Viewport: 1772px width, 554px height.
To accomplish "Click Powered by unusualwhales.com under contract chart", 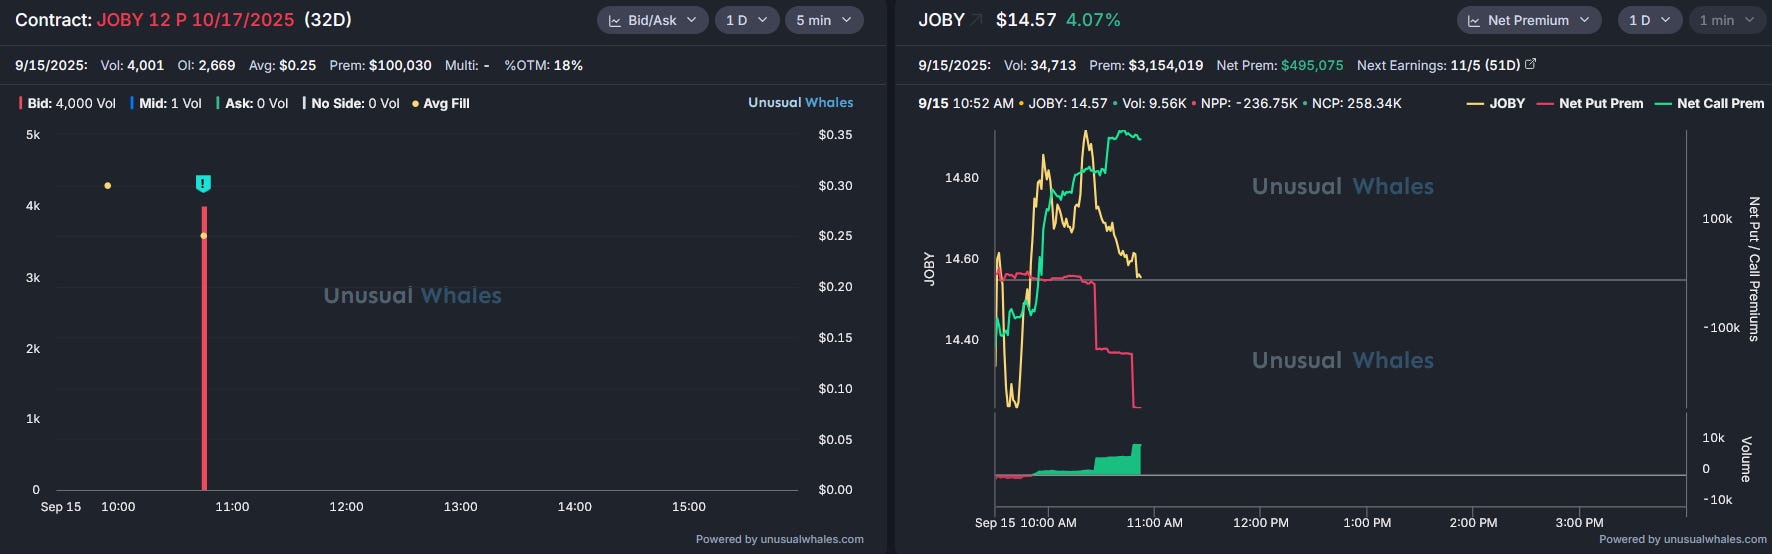I will point(780,539).
